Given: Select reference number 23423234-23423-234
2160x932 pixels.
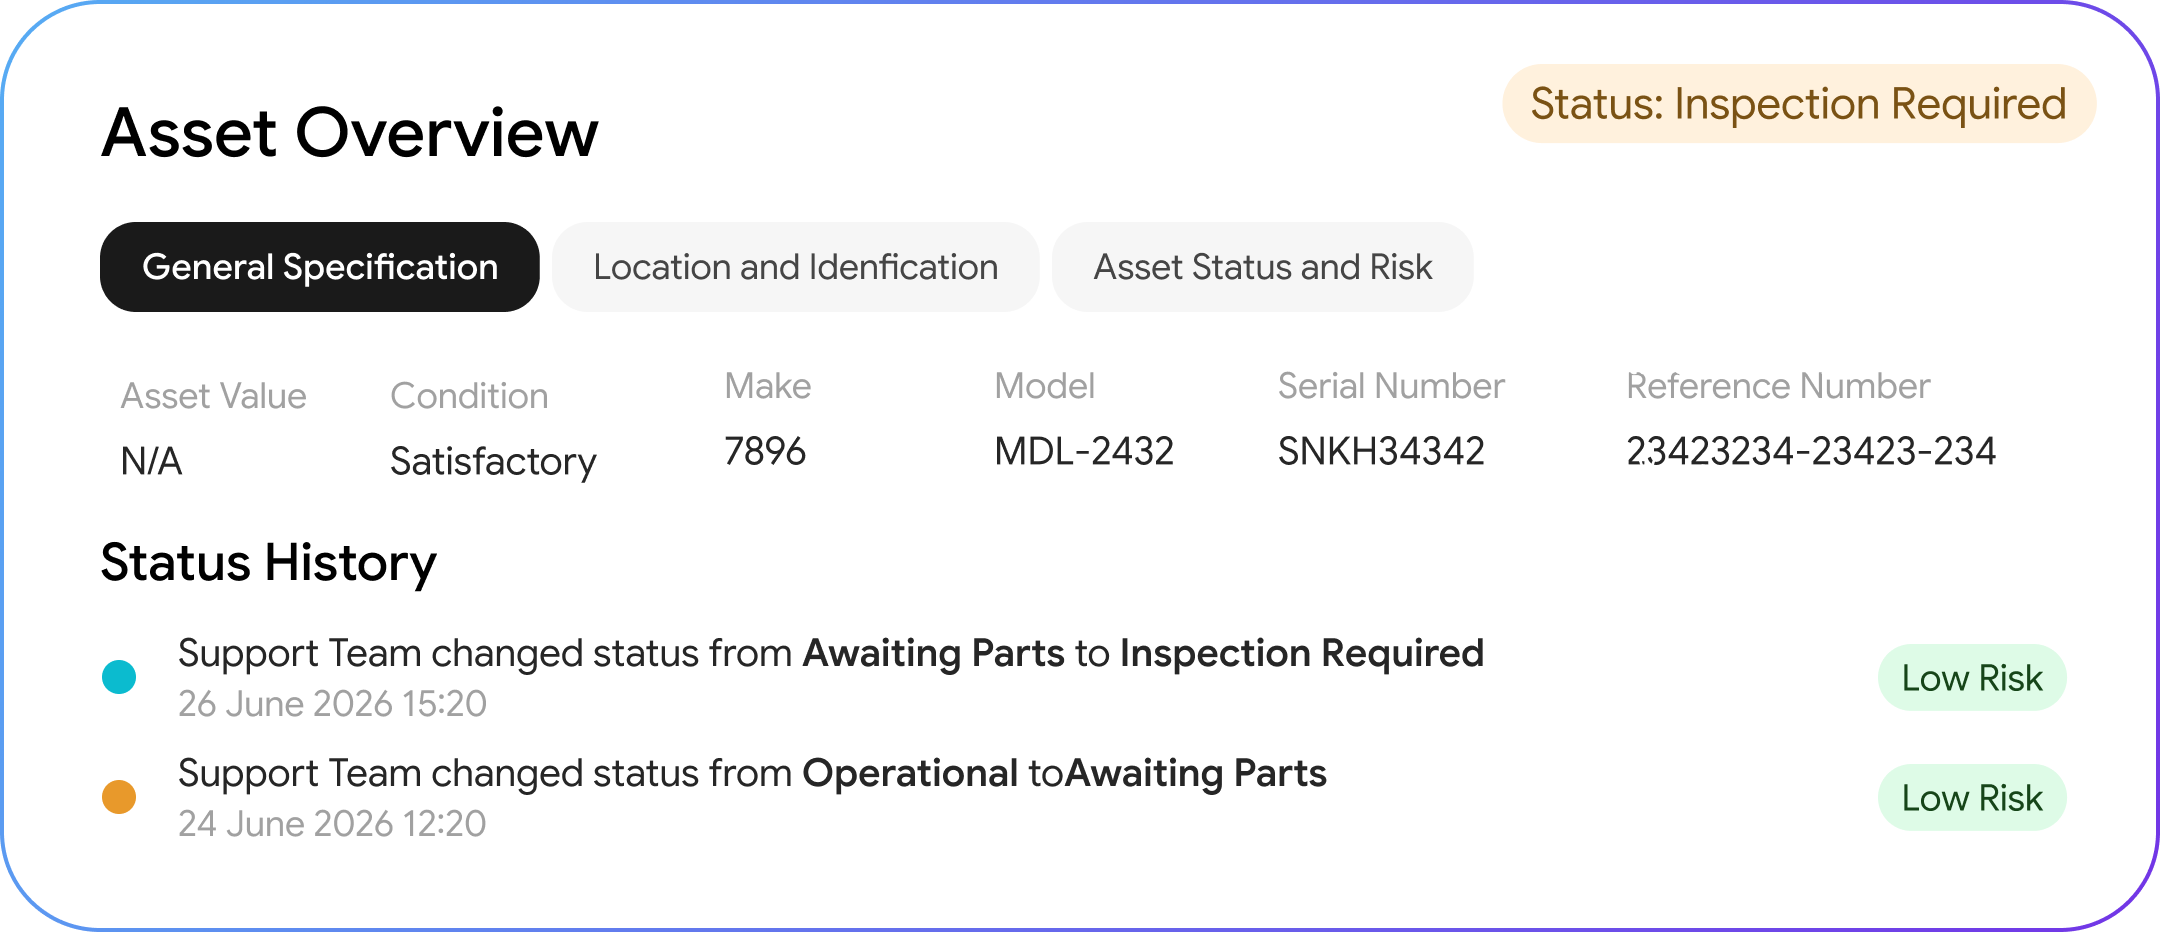Looking at the screenshot, I should (1811, 452).
